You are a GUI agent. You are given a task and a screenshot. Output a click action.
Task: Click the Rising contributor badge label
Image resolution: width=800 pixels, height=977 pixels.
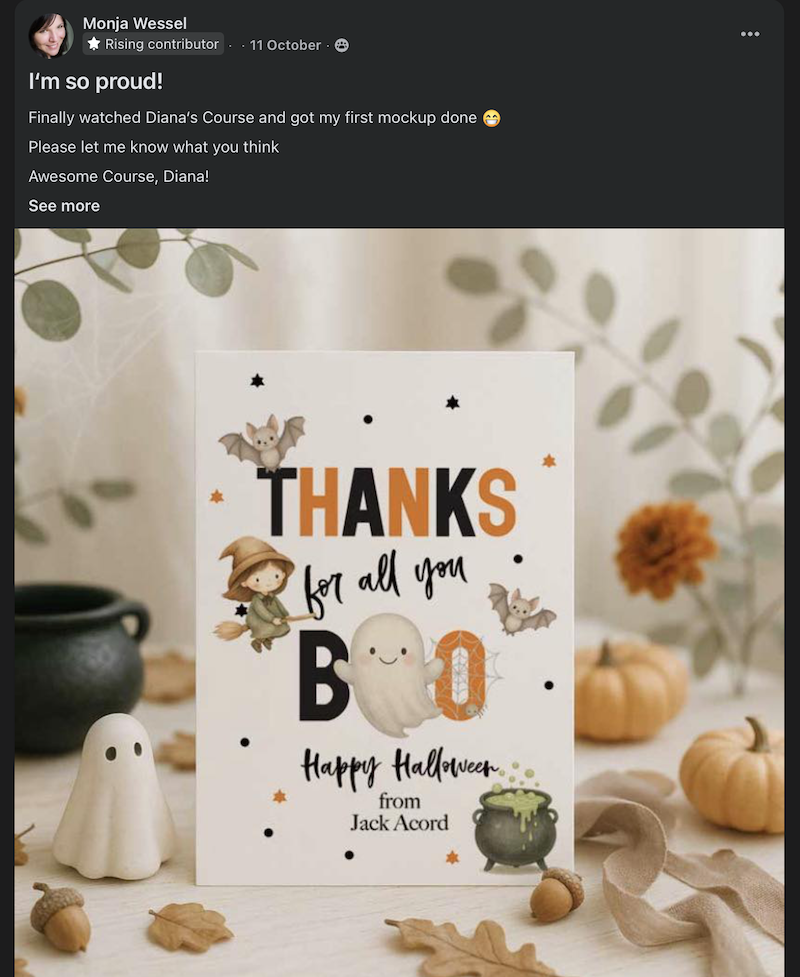coord(161,44)
